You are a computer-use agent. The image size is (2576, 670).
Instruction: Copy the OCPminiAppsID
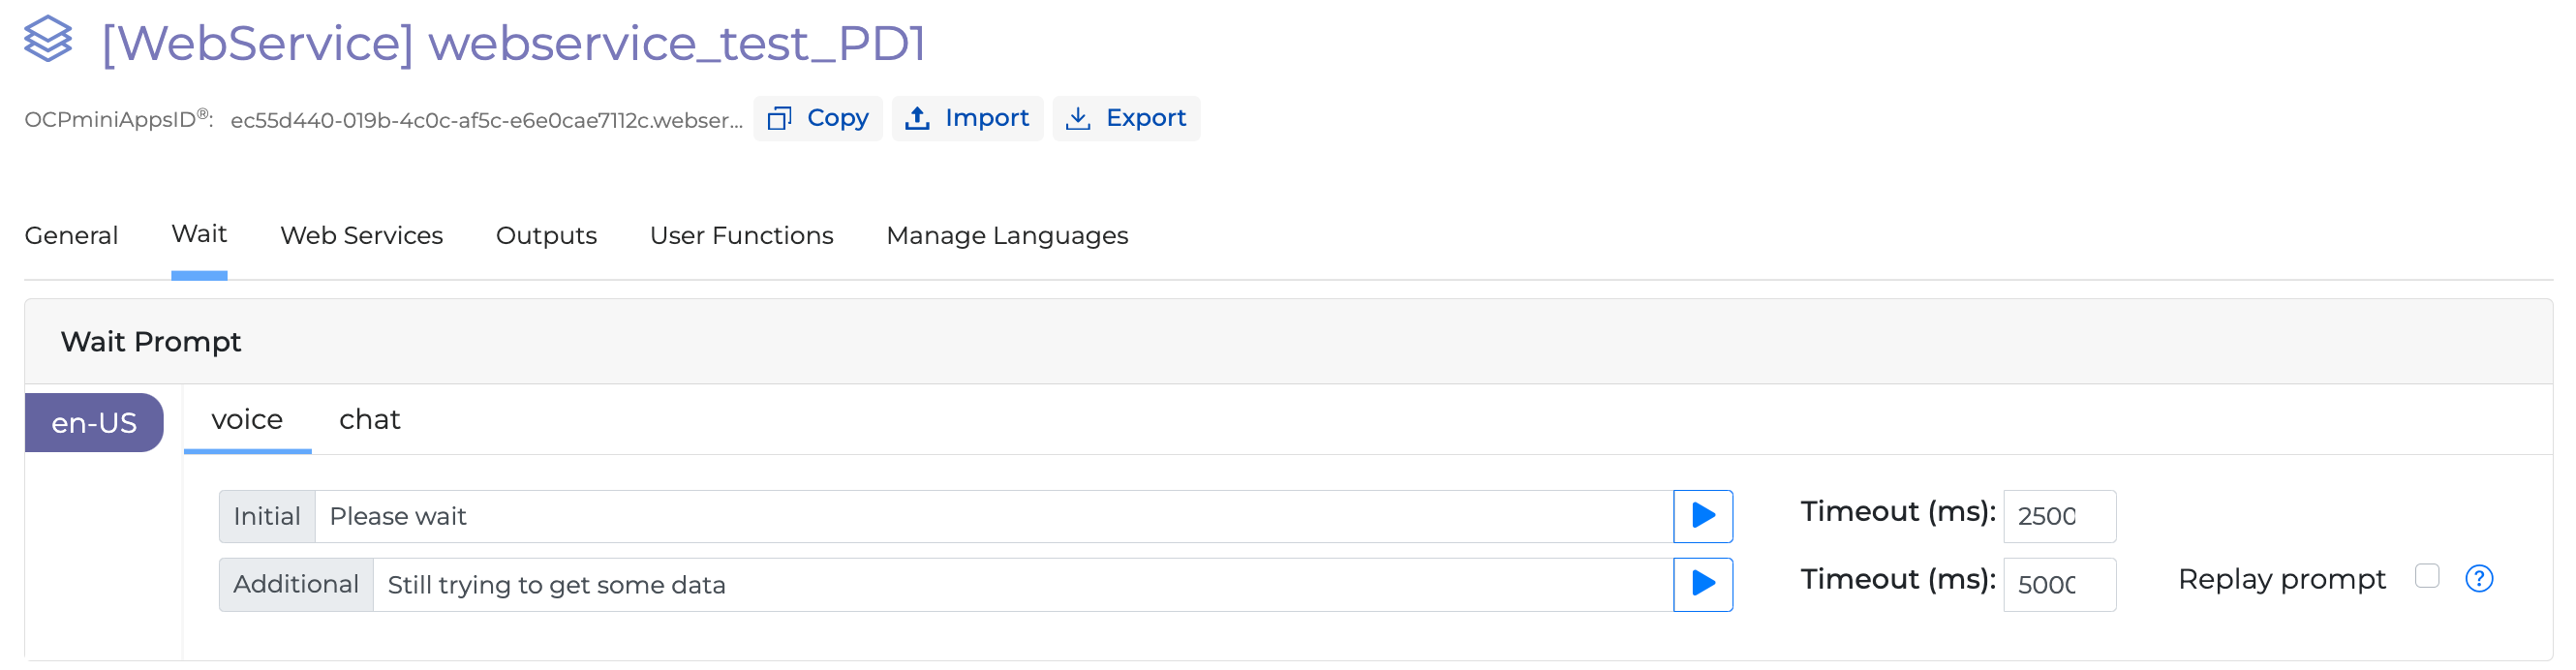[x=817, y=118]
